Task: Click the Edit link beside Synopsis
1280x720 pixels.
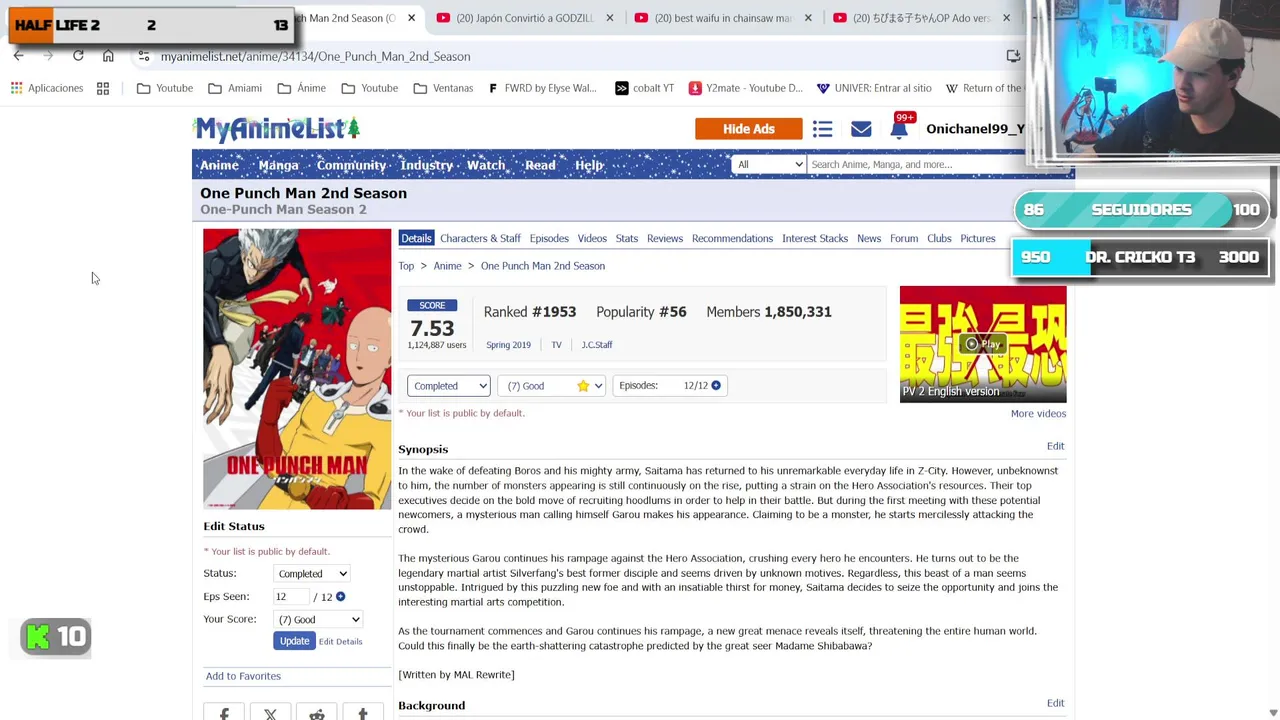Action: [1055, 446]
